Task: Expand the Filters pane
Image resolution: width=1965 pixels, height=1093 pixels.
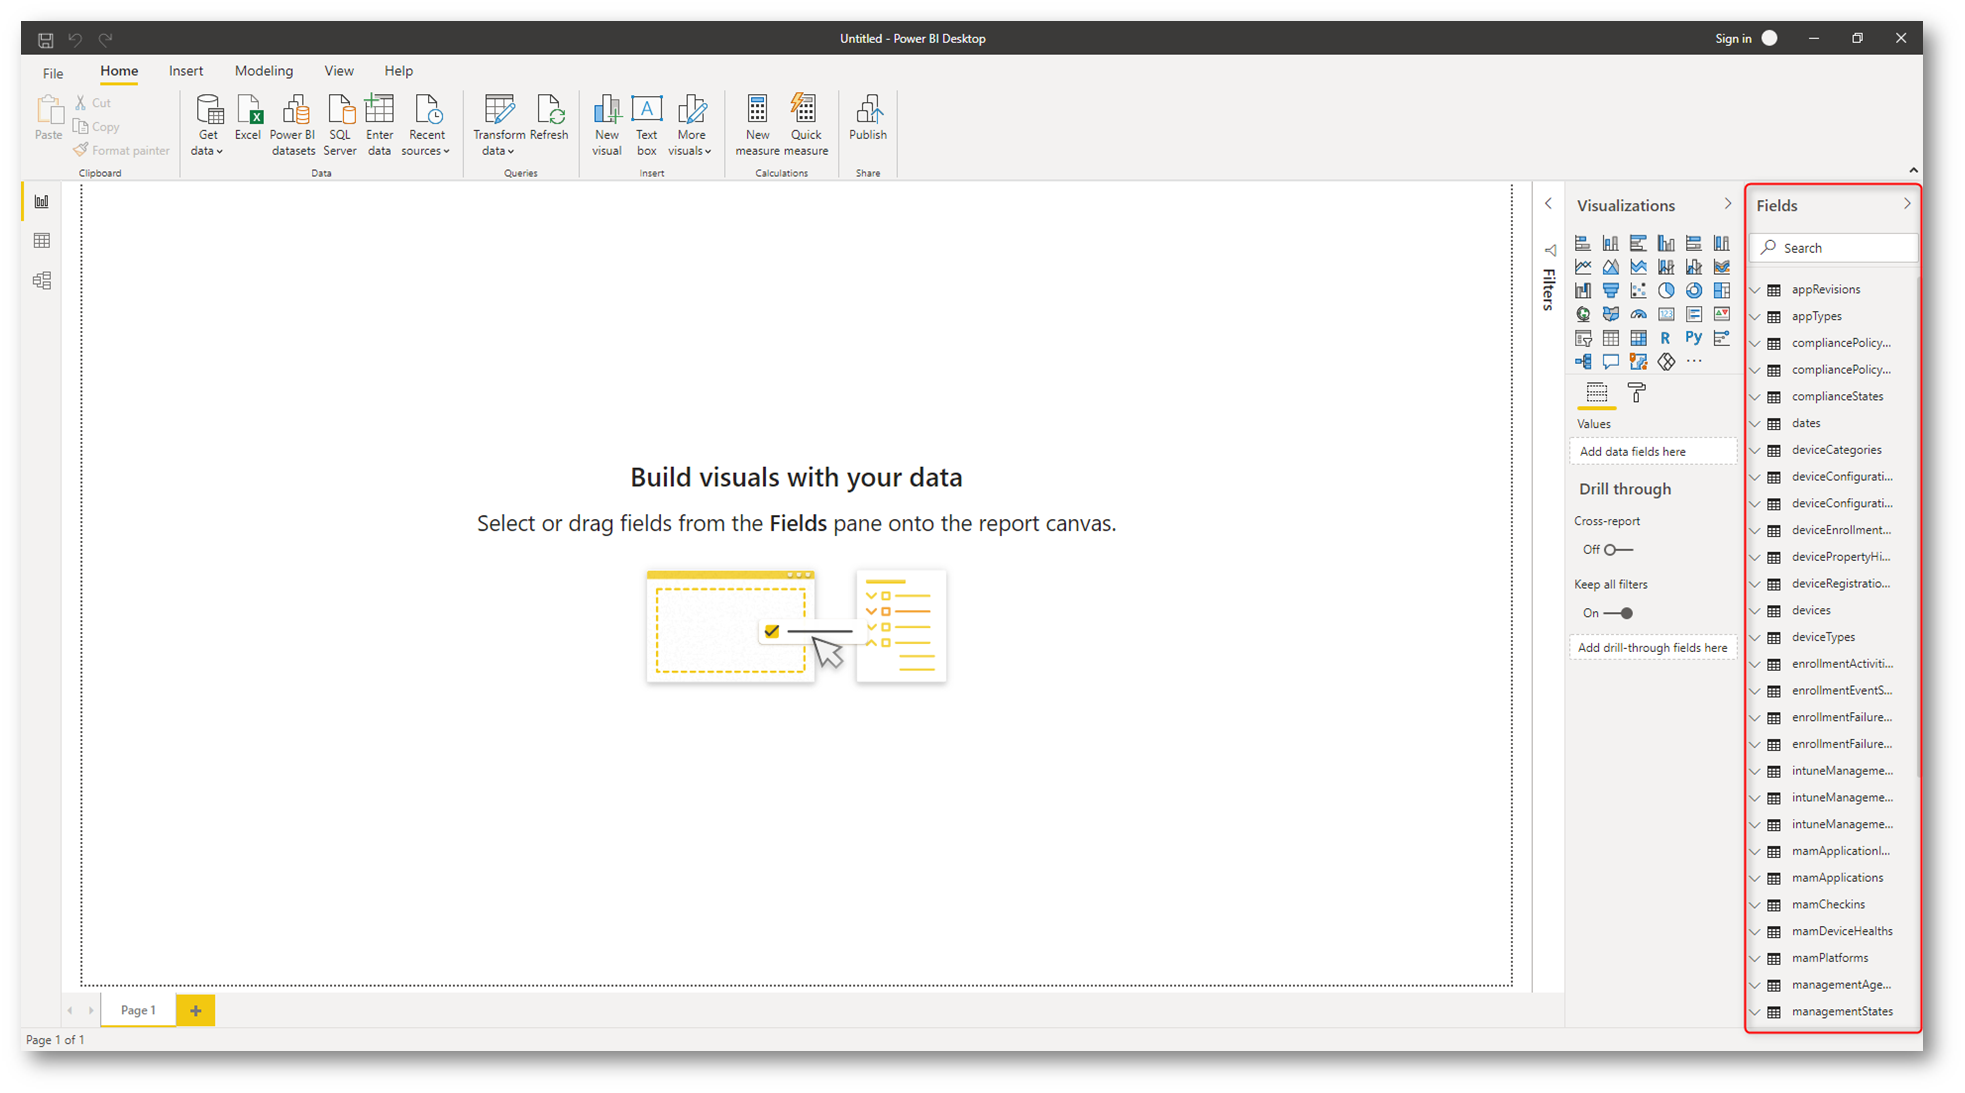Action: [x=1549, y=204]
